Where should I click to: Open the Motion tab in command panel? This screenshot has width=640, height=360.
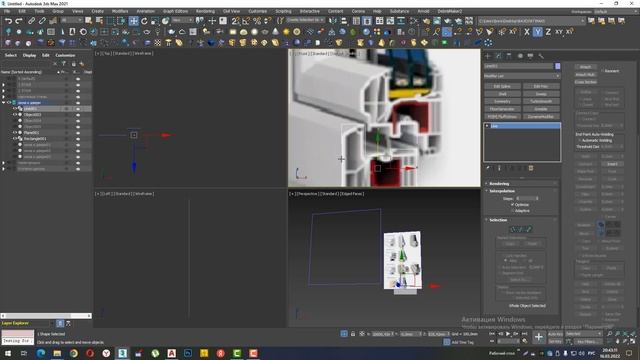(520, 56)
